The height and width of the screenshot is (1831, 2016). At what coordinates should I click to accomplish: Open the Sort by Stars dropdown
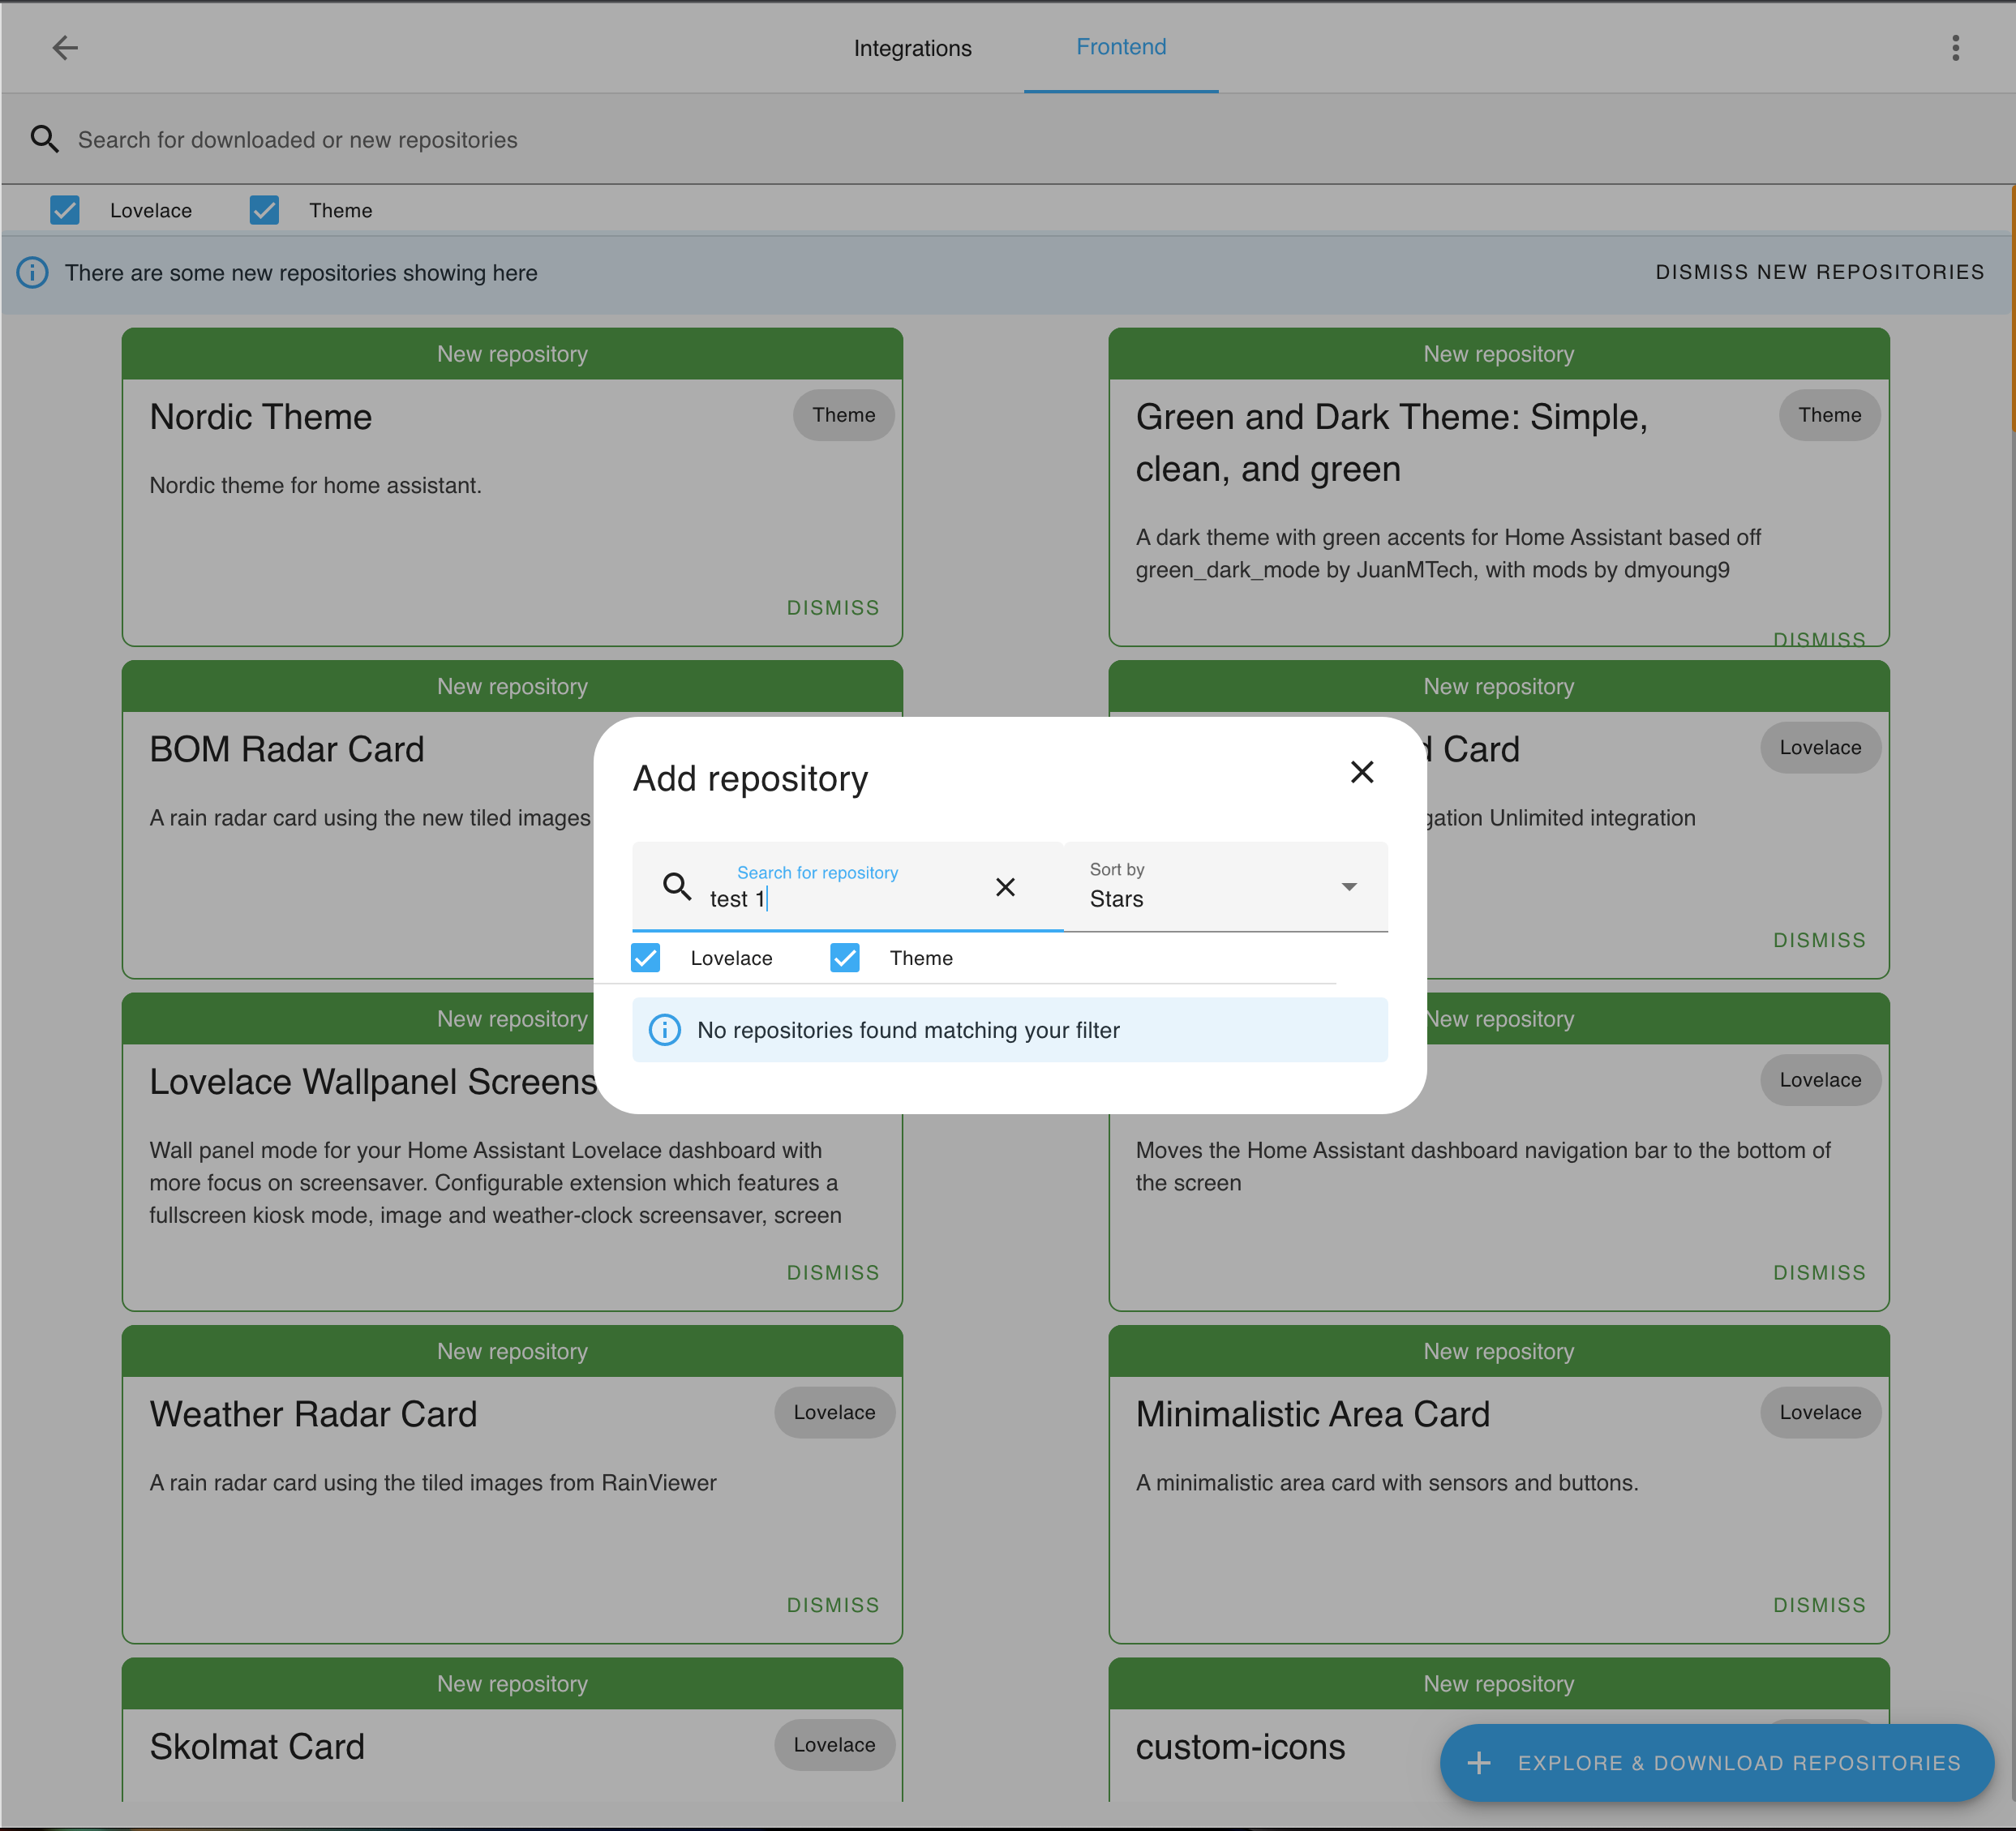tap(1225, 886)
